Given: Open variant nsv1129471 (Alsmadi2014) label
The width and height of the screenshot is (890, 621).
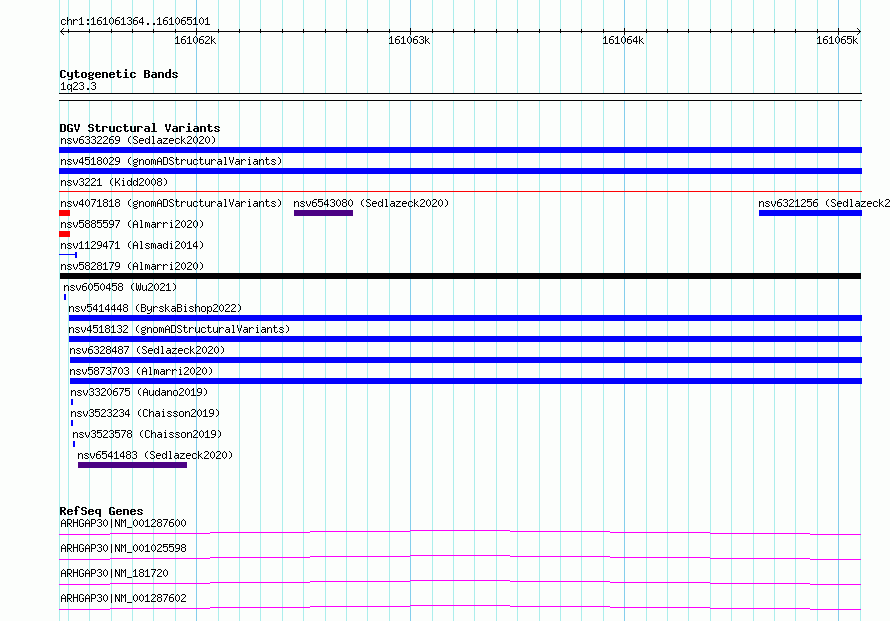Looking at the screenshot, I should point(132,245).
